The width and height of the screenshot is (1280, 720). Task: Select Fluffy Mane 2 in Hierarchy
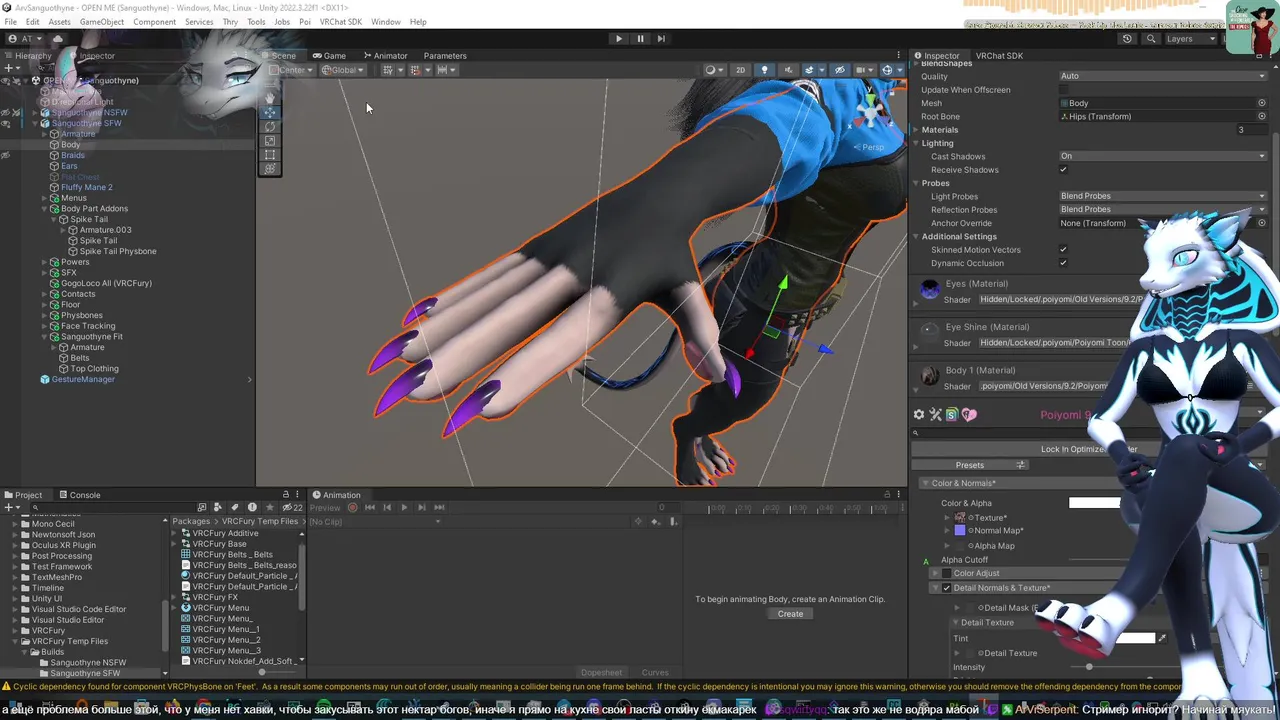click(86, 188)
